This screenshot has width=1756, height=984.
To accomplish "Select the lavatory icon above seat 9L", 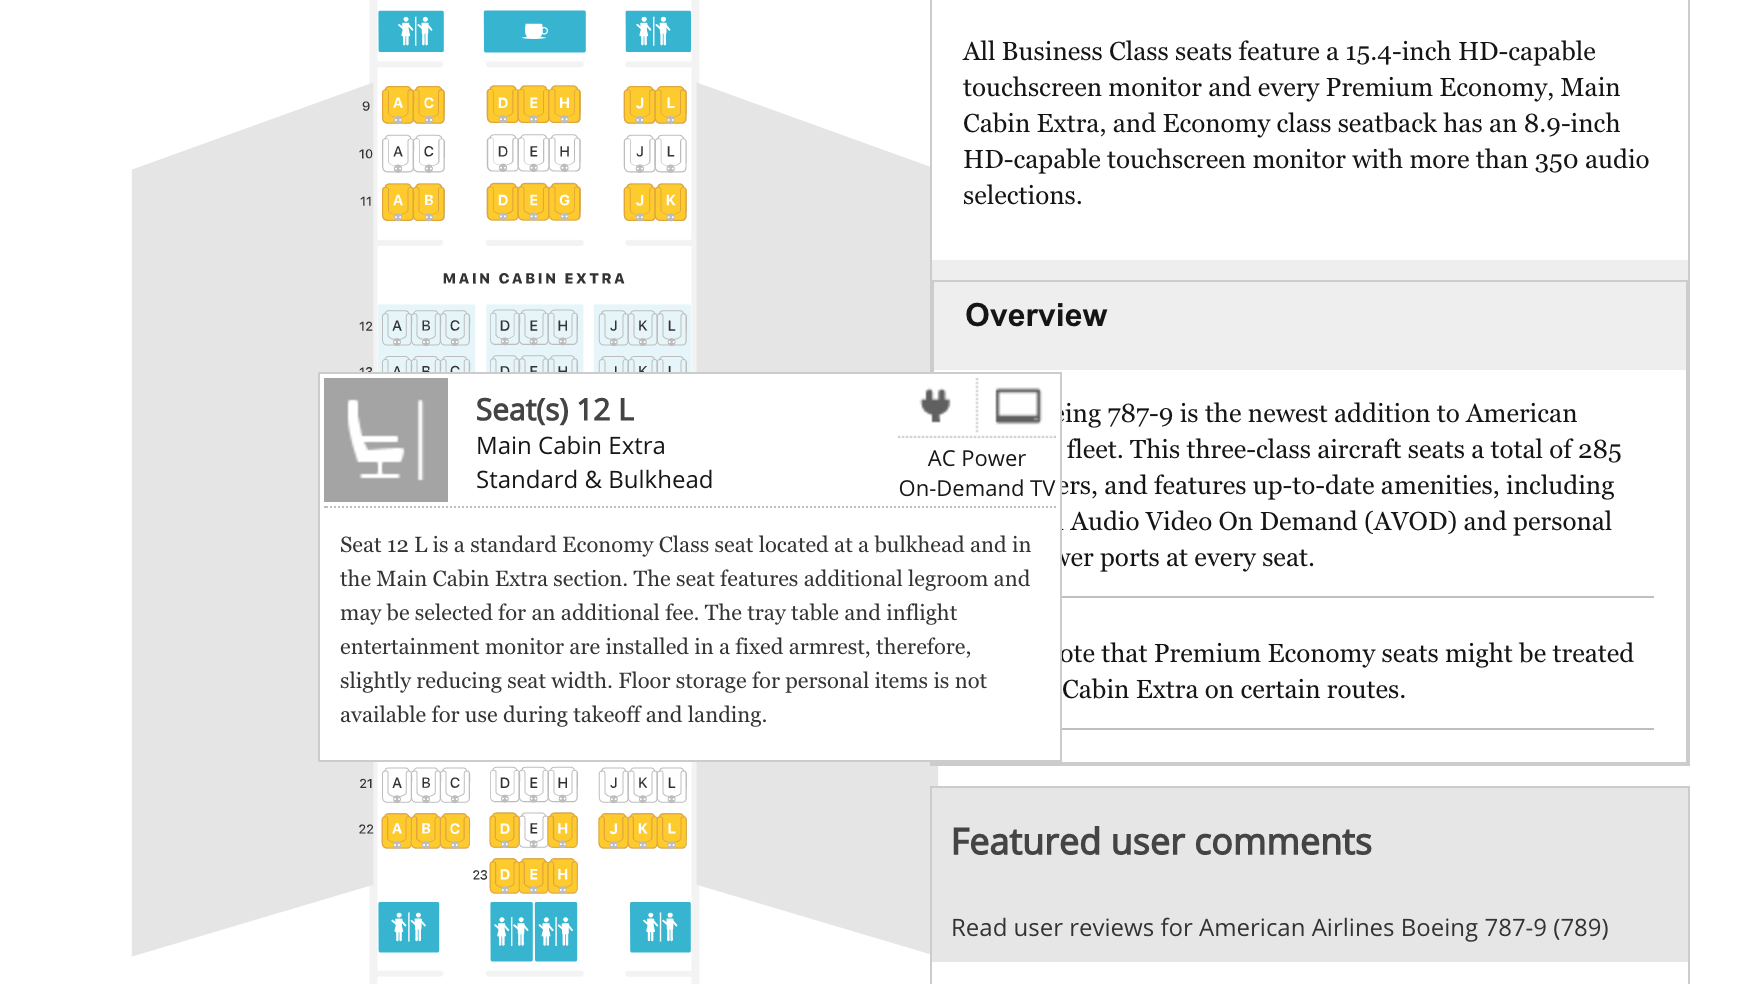I will 657,31.
